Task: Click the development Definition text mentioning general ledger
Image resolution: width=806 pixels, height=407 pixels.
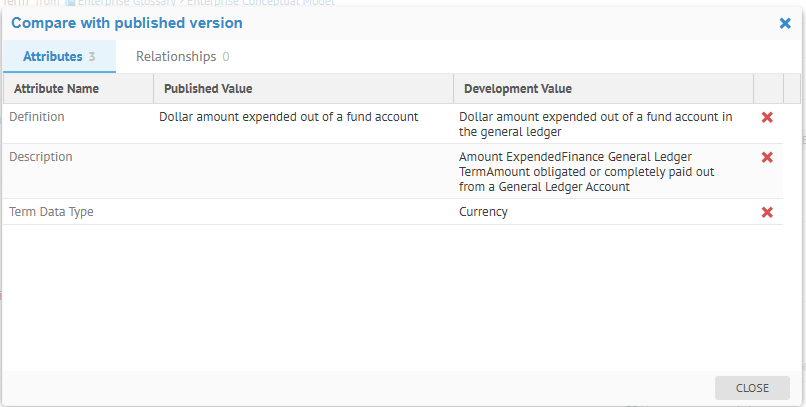Action: [x=595, y=124]
